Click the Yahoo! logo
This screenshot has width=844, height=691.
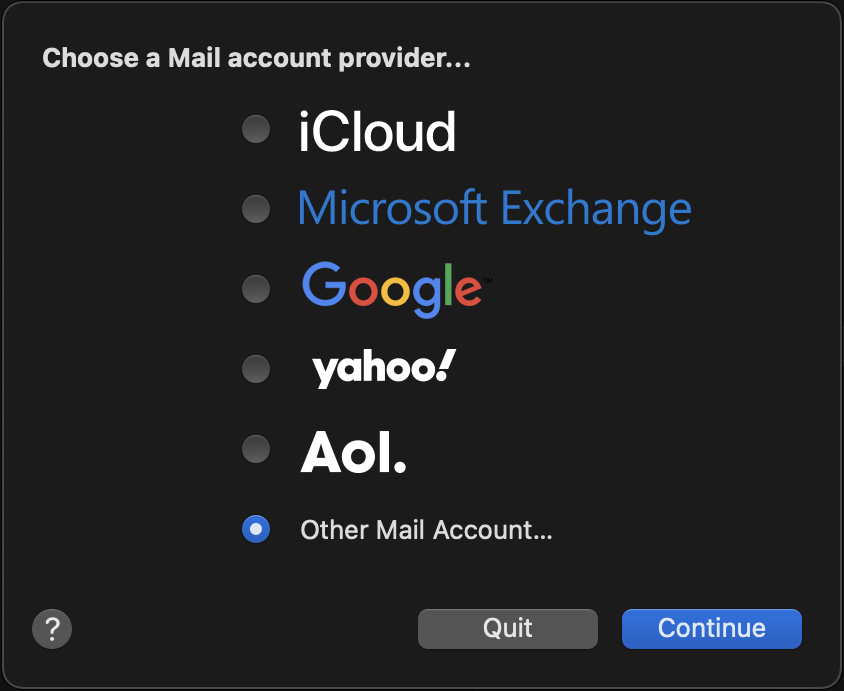click(x=384, y=369)
